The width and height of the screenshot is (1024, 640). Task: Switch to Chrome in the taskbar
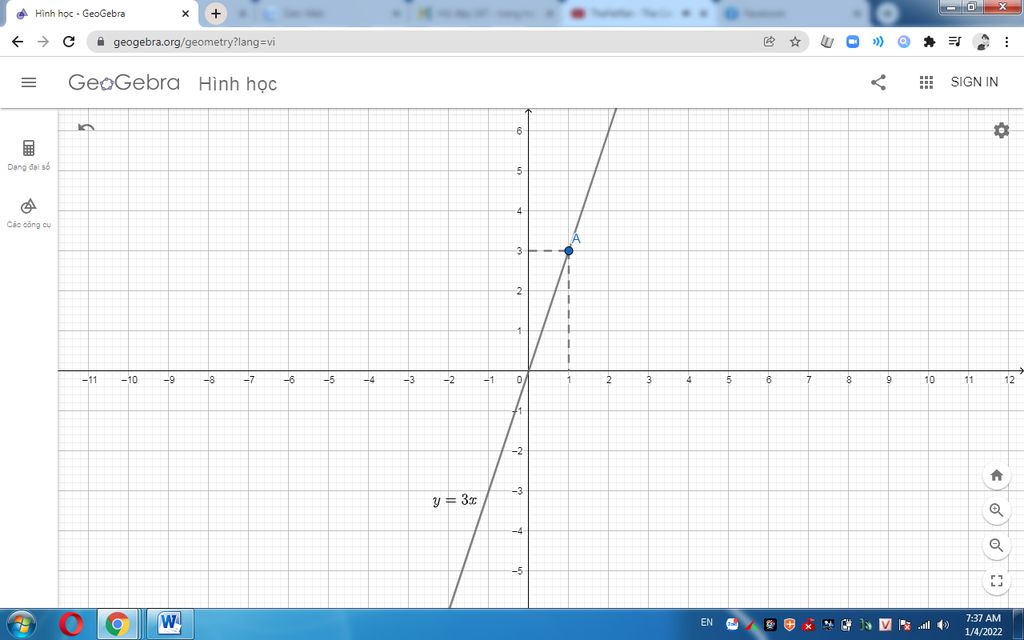click(118, 624)
